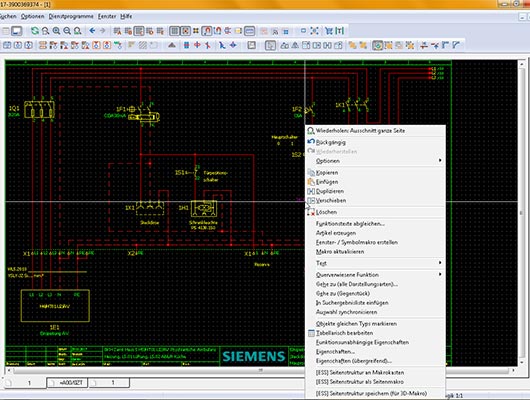Click the red crosshair connection icon
The height and width of the screenshot is (400, 530).
coord(197,45)
